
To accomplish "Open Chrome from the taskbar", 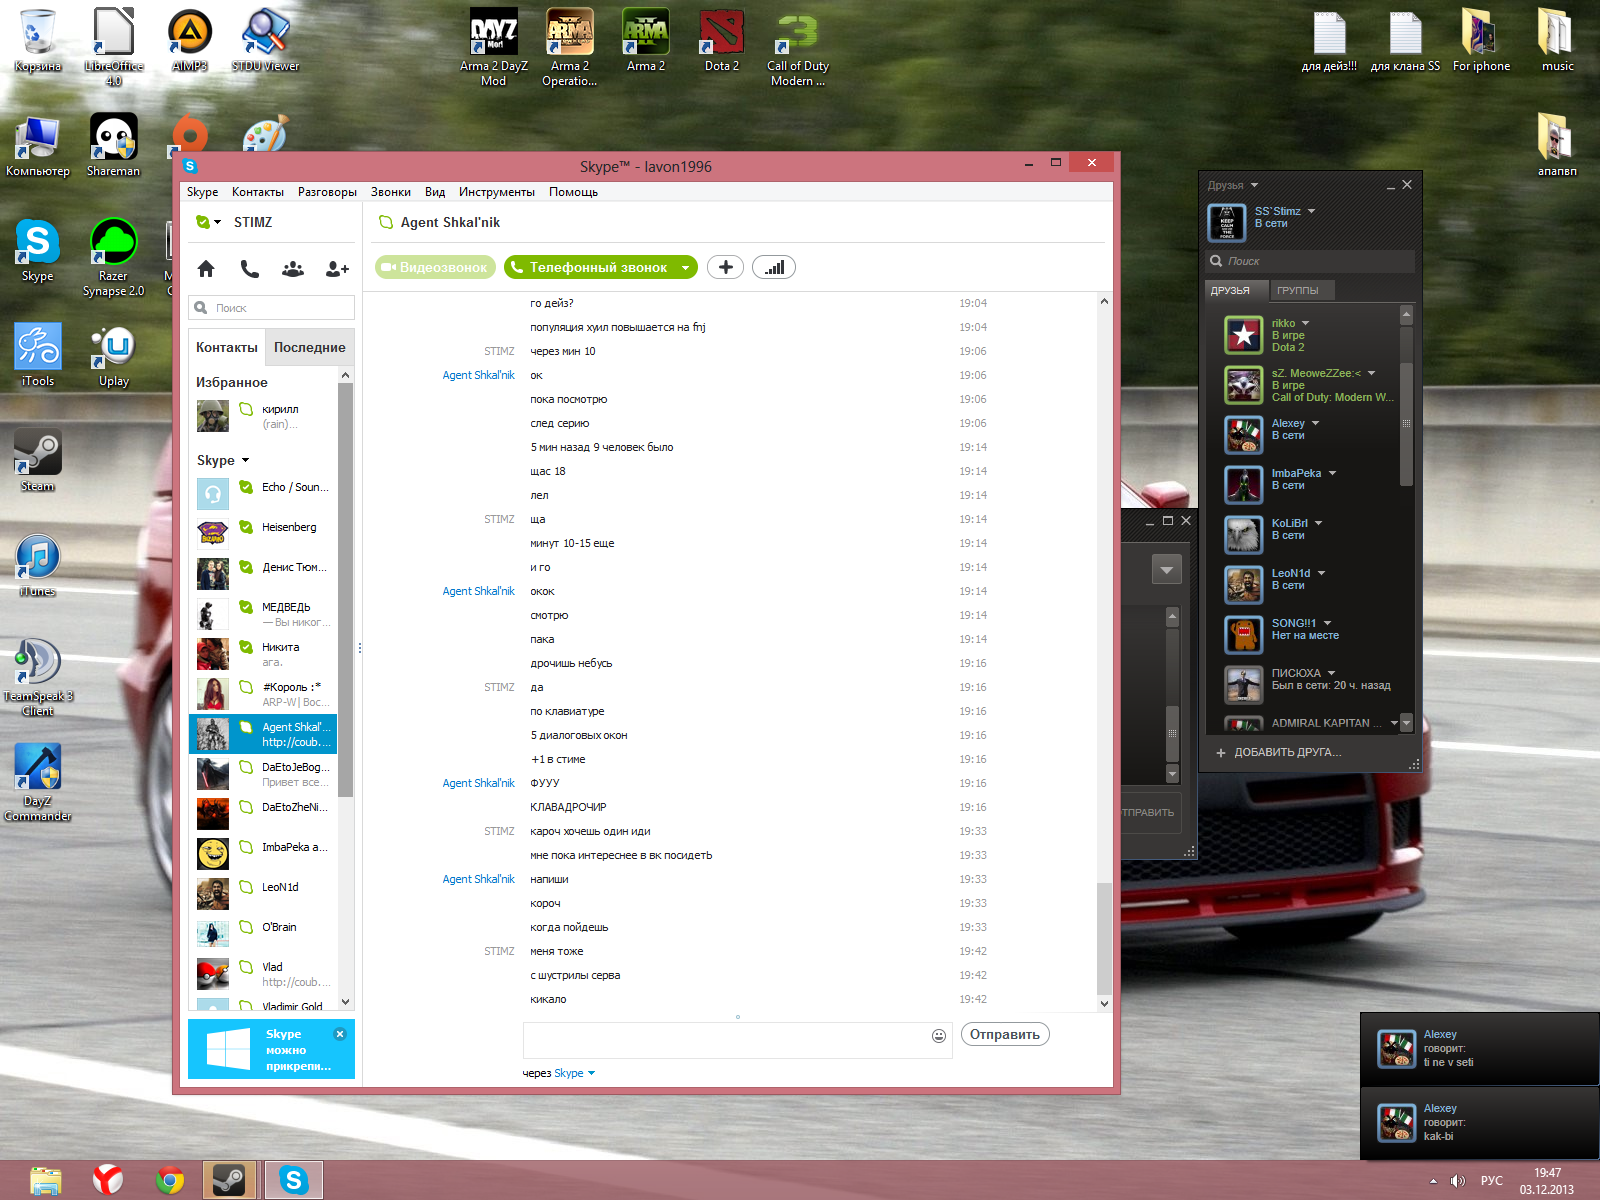I will pos(170,1180).
